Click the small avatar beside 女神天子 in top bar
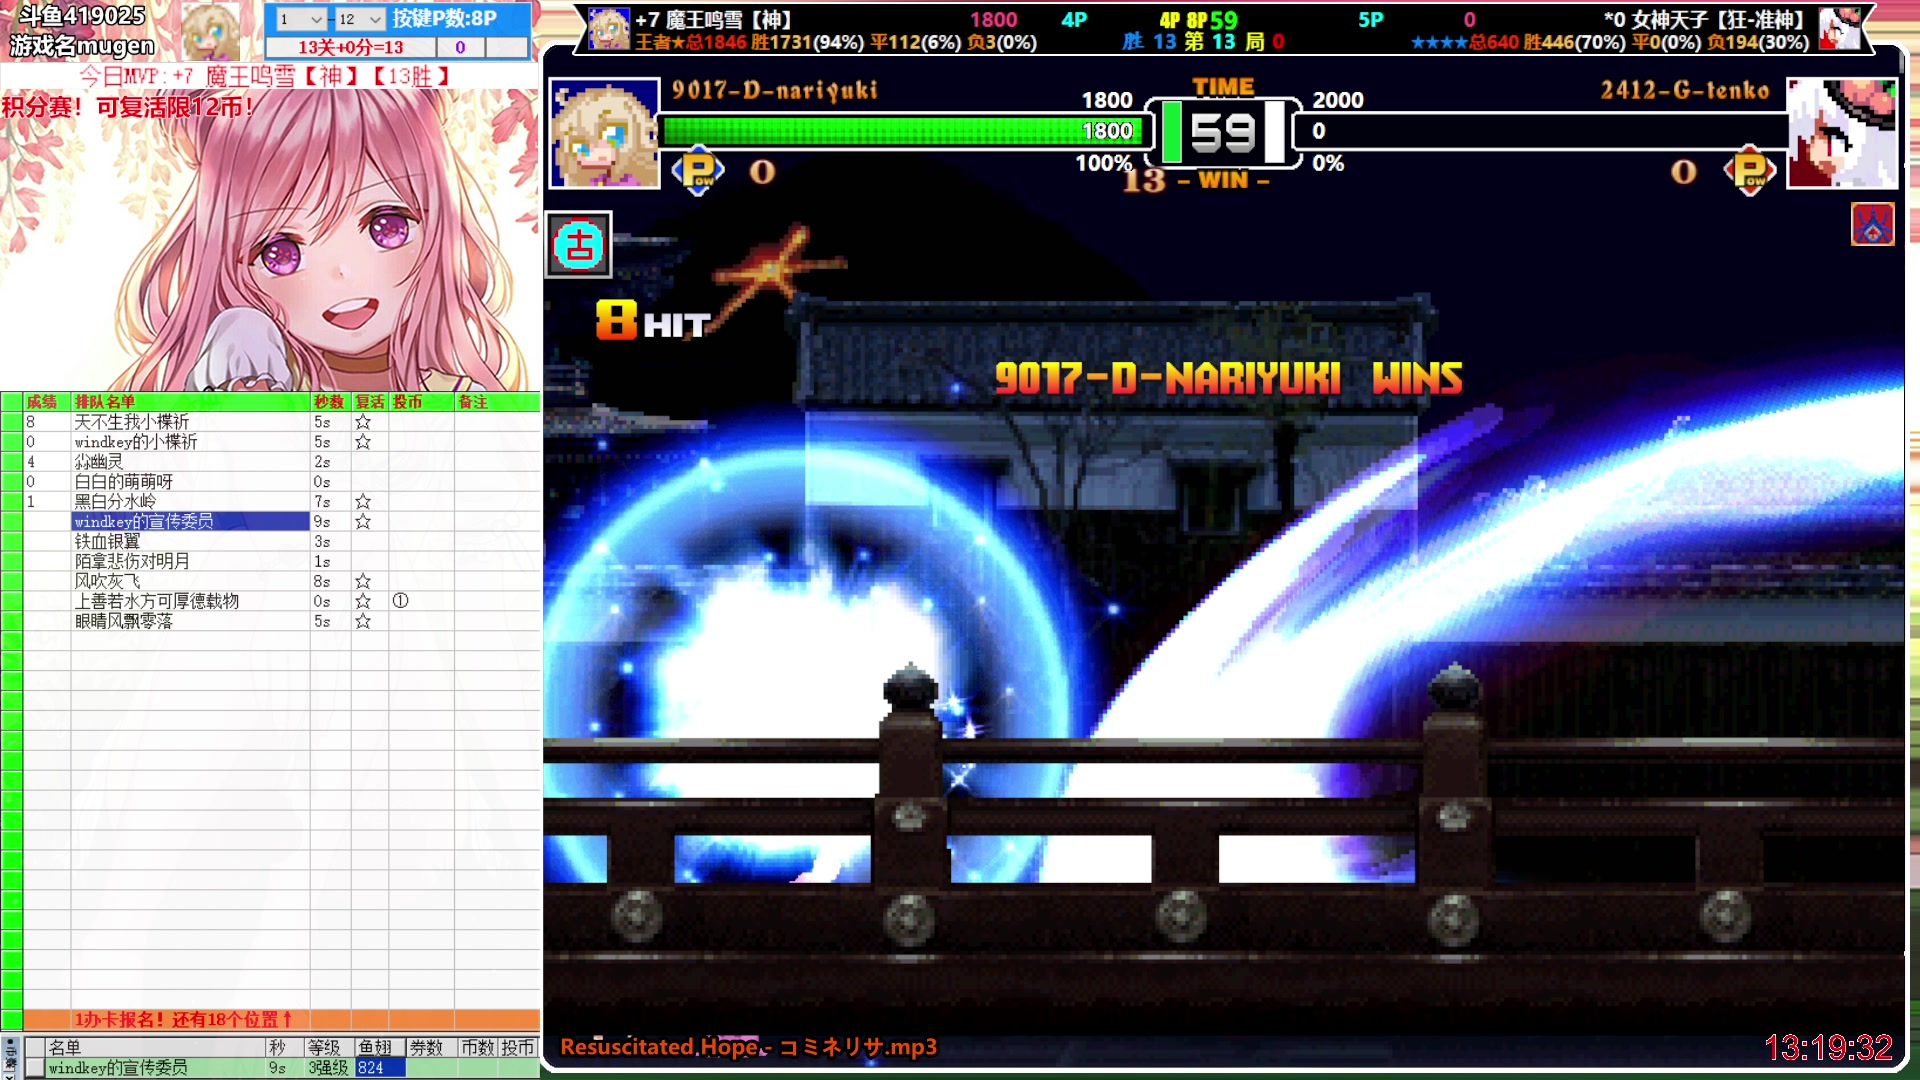This screenshot has height=1080, width=1920. click(1839, 28)
